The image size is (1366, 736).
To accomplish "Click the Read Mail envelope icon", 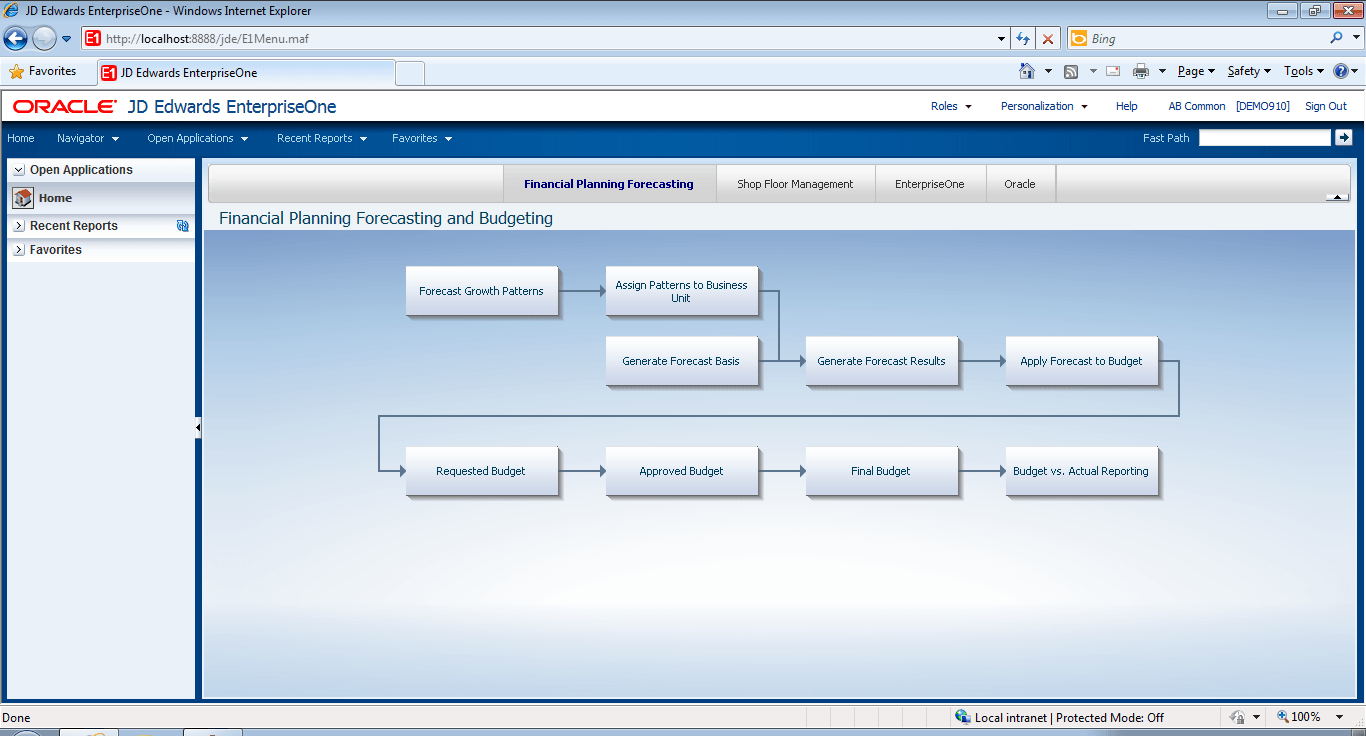I will [x=1112, y=71].
